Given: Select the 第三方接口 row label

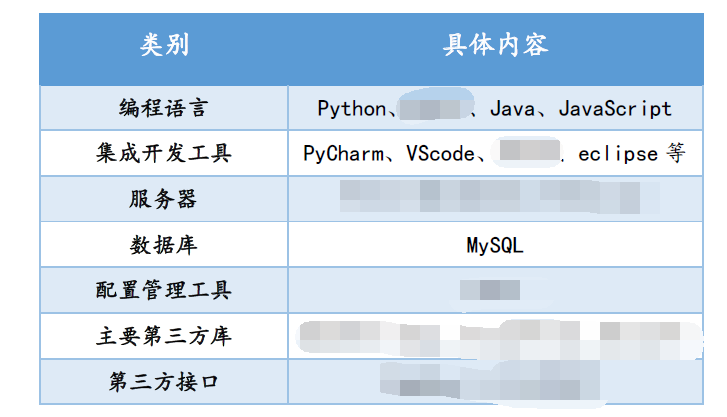Looking at the screenshot, I should coord(164,382).
